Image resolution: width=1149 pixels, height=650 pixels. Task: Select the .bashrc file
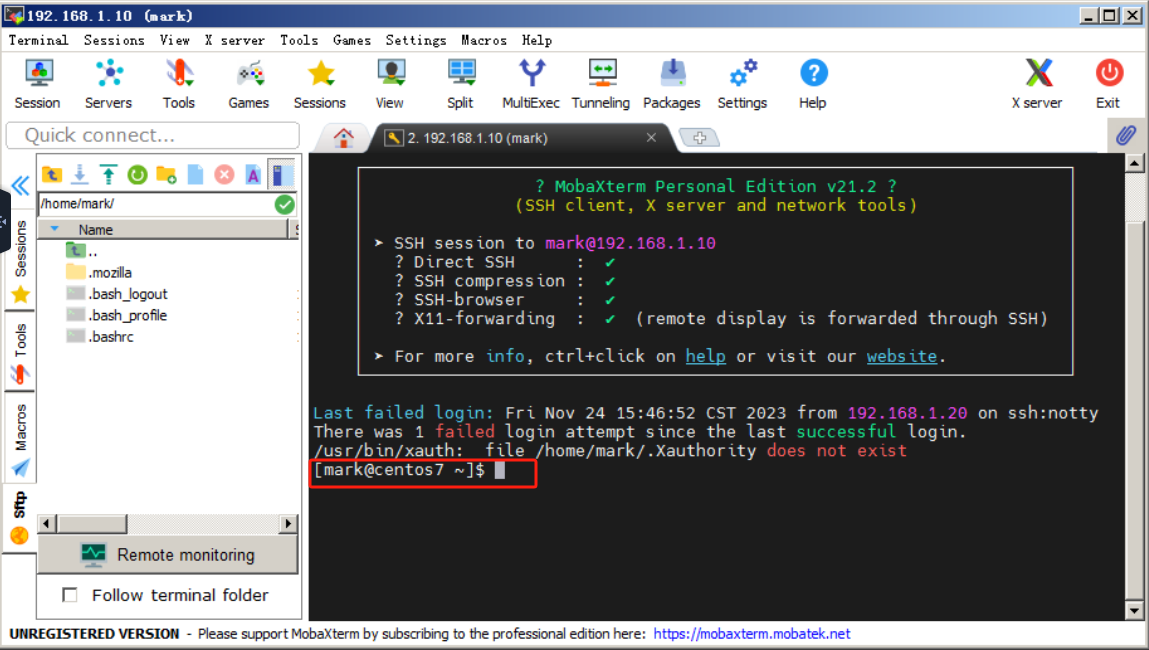tap(100, 336)
